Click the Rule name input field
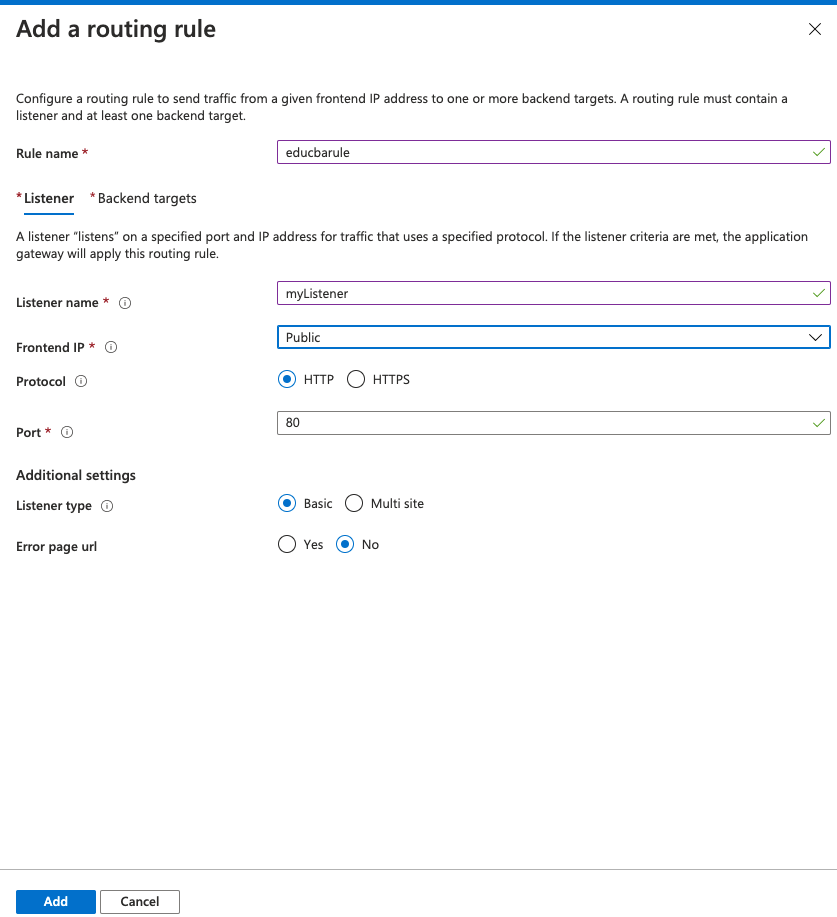837x917 pixels. tap(553, 153)
